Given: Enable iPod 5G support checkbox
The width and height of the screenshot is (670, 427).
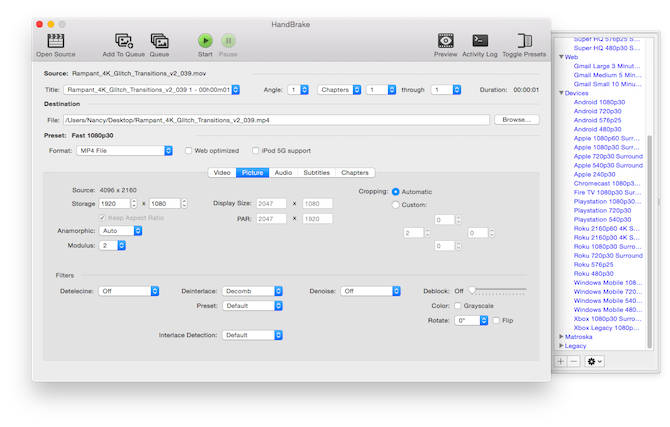Looking at the screenshot, I should coord(256,150).
